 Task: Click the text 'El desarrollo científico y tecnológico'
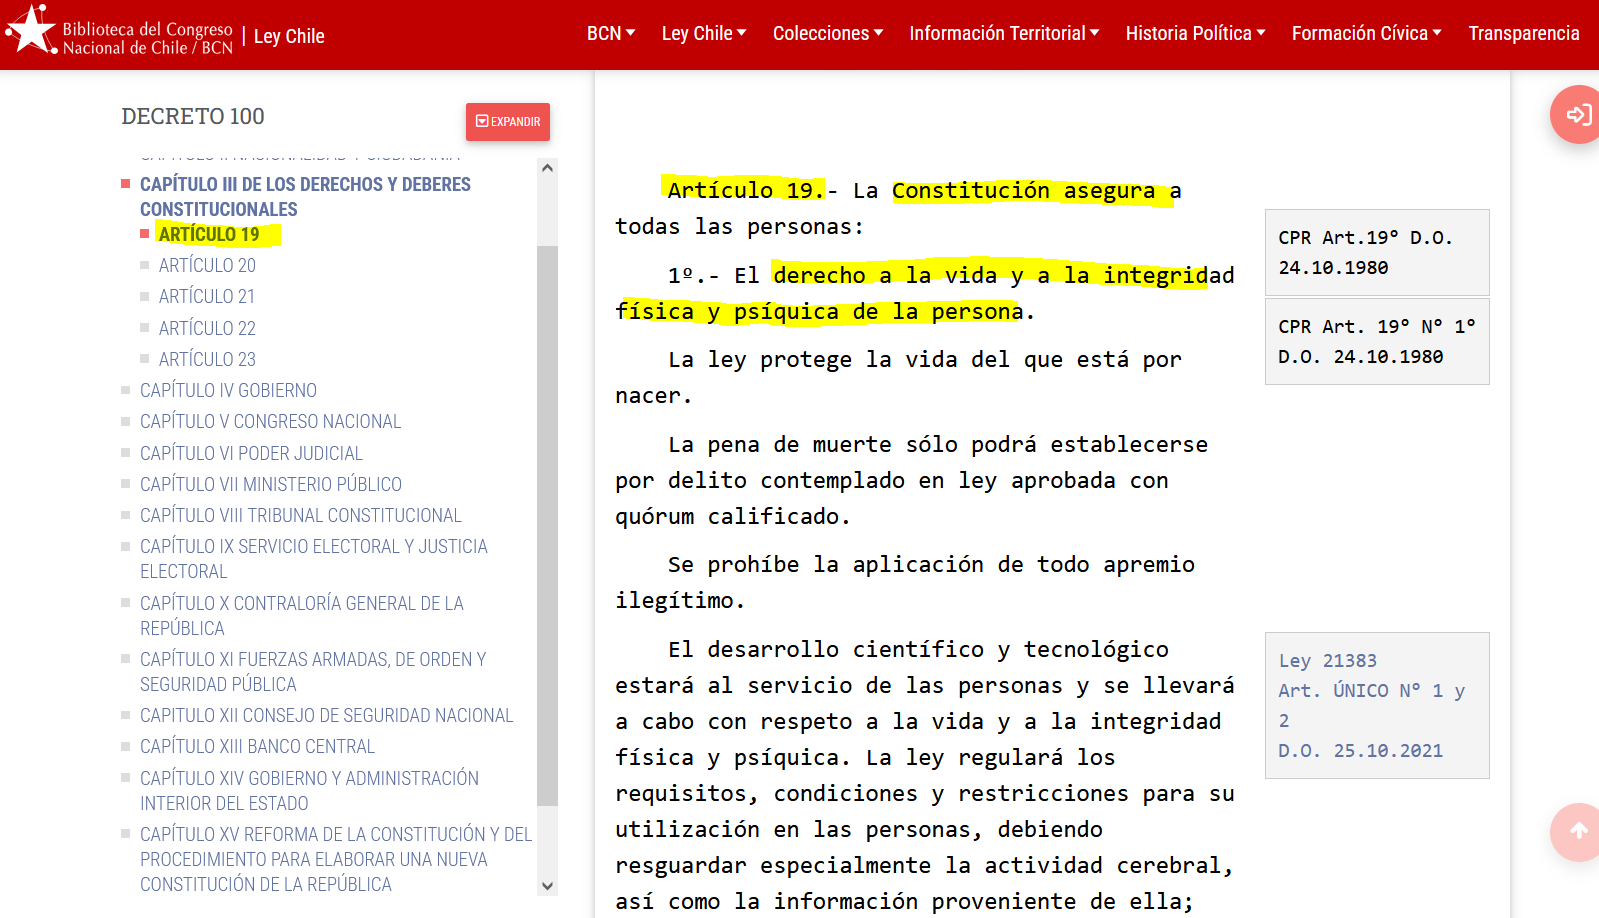[x=918, y=649]
